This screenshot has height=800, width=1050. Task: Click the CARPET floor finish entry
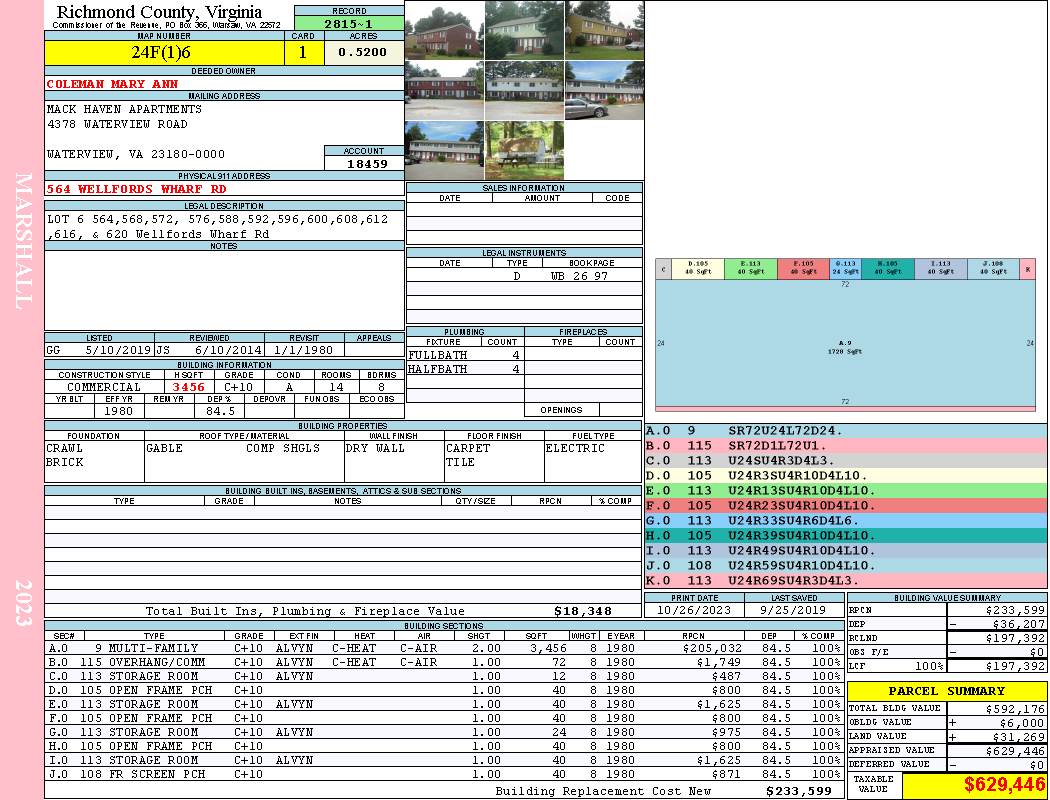coord(468,449)
